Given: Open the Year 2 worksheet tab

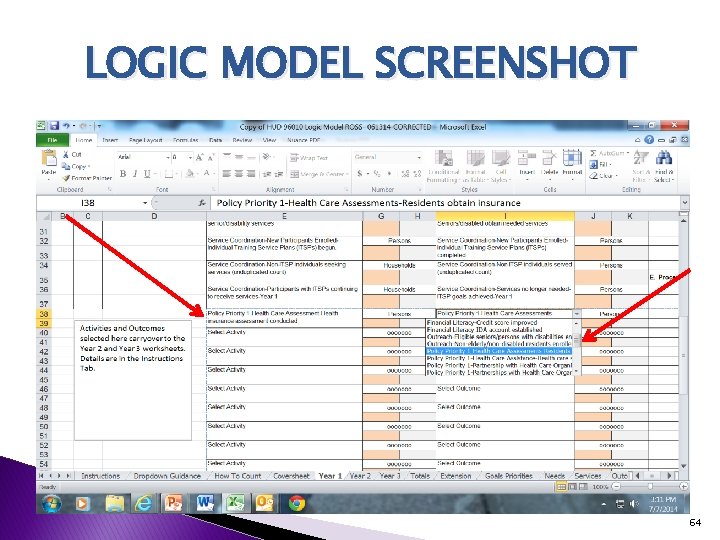Looking at the screenshot, I should point(360,476).
